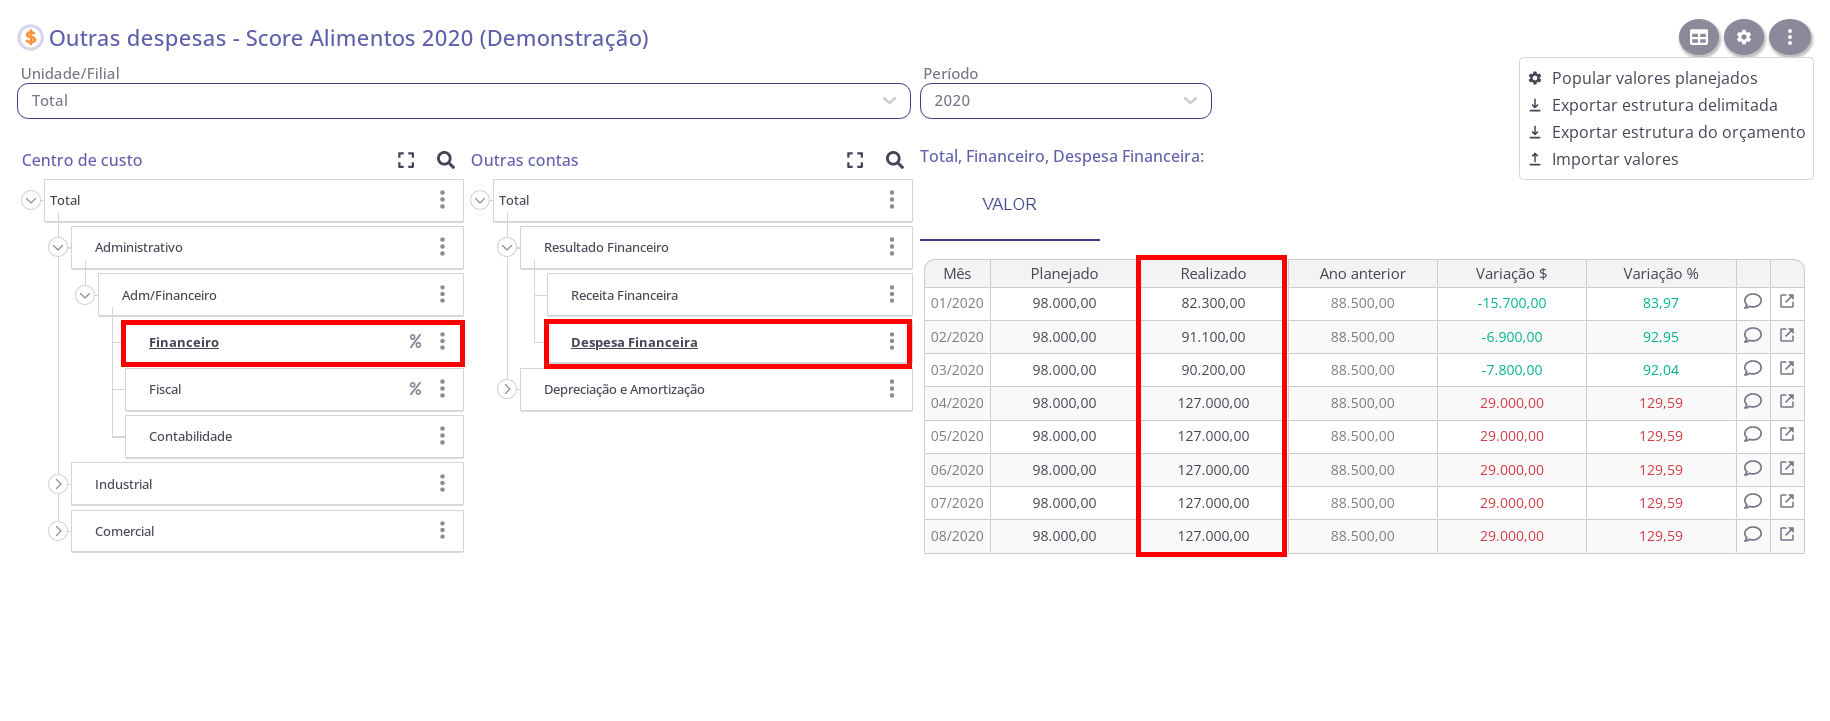Screen dimensions: 1830x721
Task: Open the settings gear button
Action: pyautogui.click(x=1744, y=38)
